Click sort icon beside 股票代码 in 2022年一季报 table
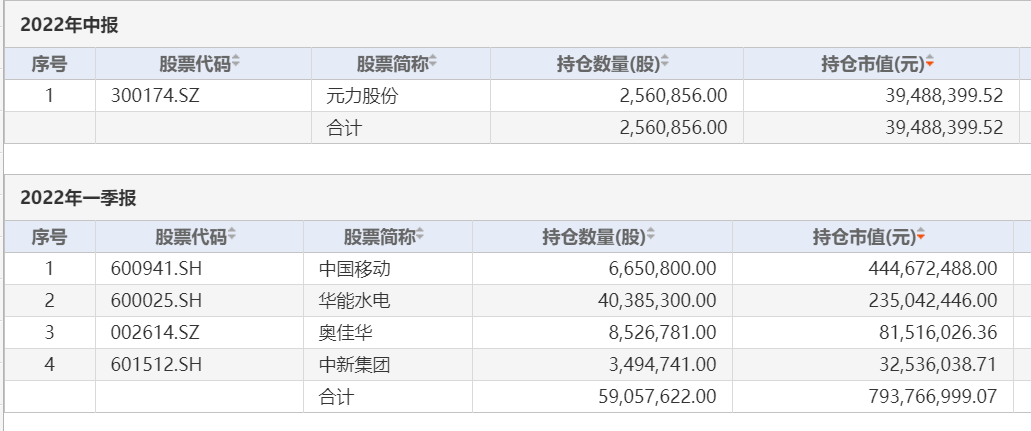 click(x=232, y=237)
